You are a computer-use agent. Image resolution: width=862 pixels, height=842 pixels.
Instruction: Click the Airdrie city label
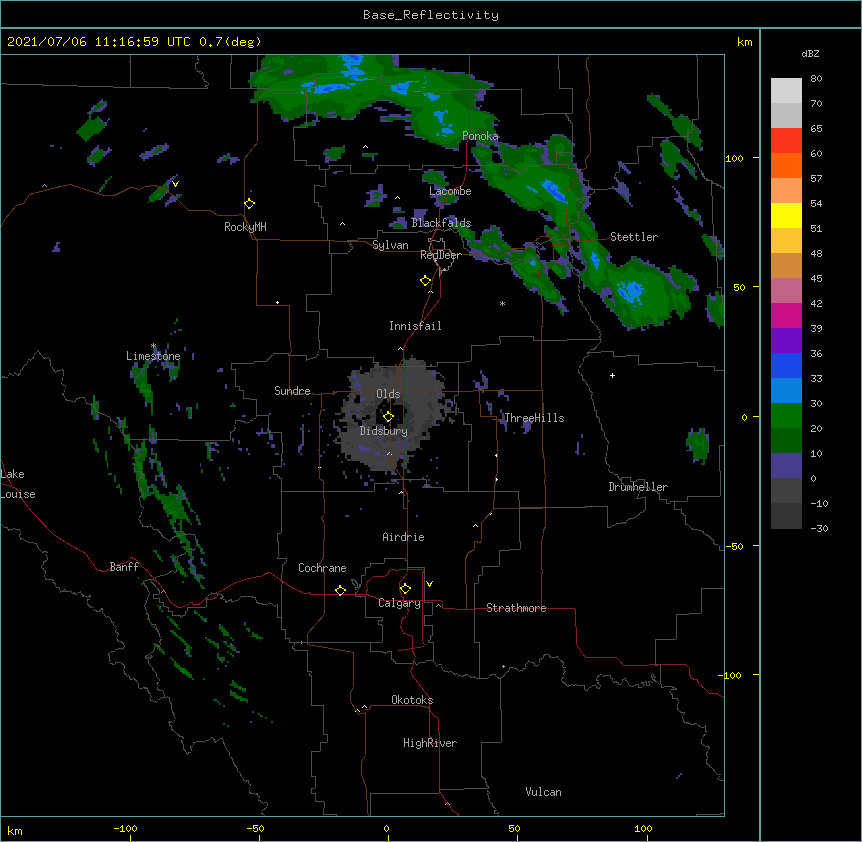pos(404,537)
